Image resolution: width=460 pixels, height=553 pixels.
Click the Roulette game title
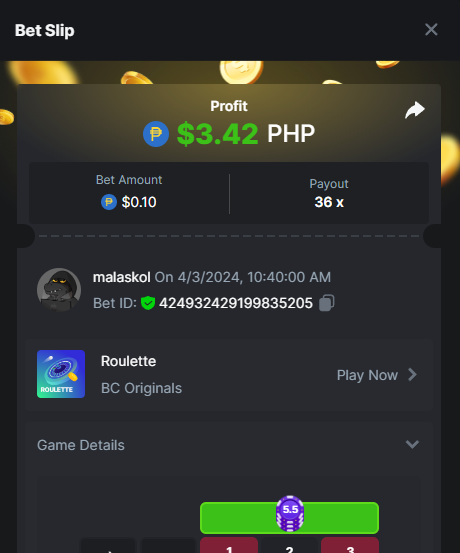[x=128, y=361]
